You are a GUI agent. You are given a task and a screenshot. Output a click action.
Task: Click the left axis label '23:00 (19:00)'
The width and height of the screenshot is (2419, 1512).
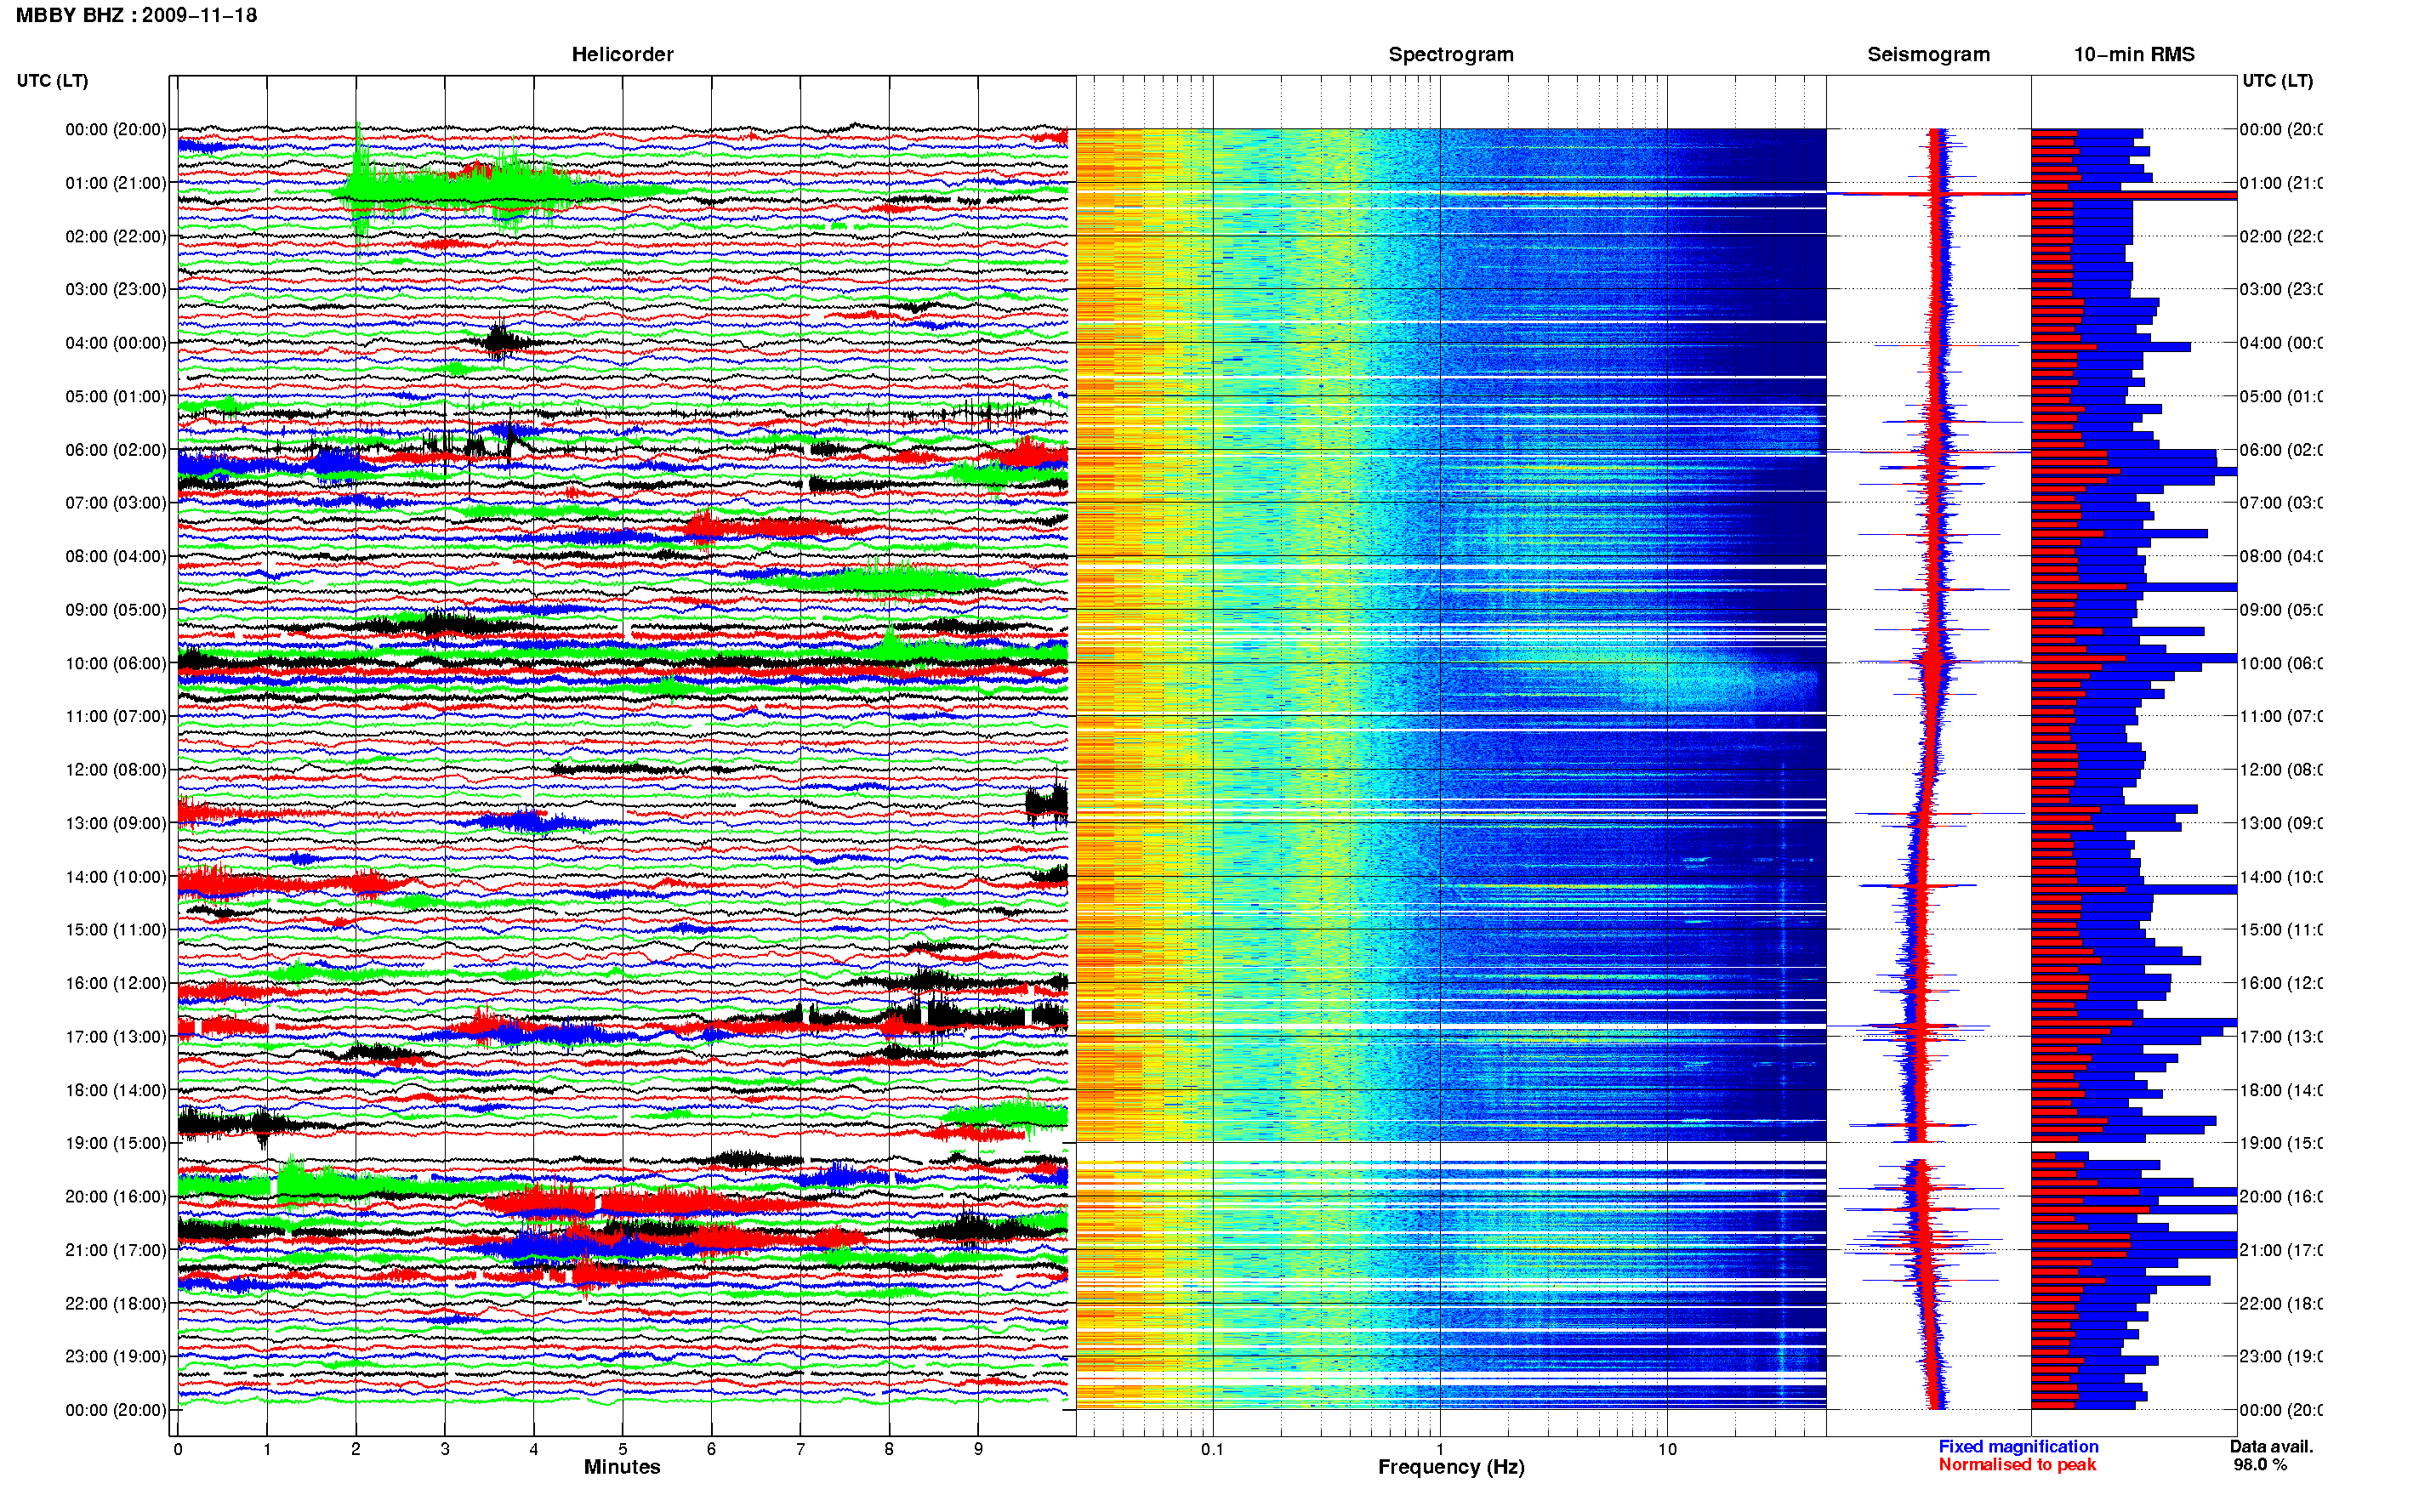pos(116,1357)
